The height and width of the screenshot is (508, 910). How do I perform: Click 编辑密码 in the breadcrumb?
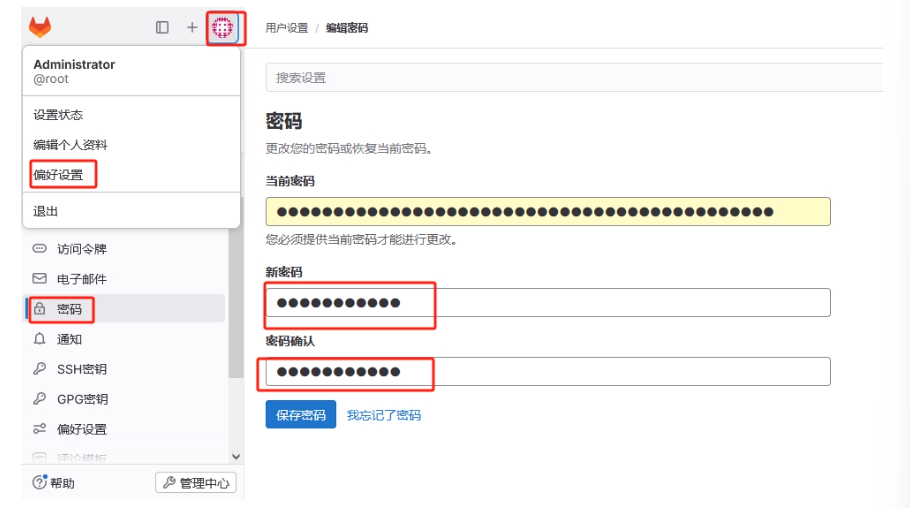click(346, 28)
